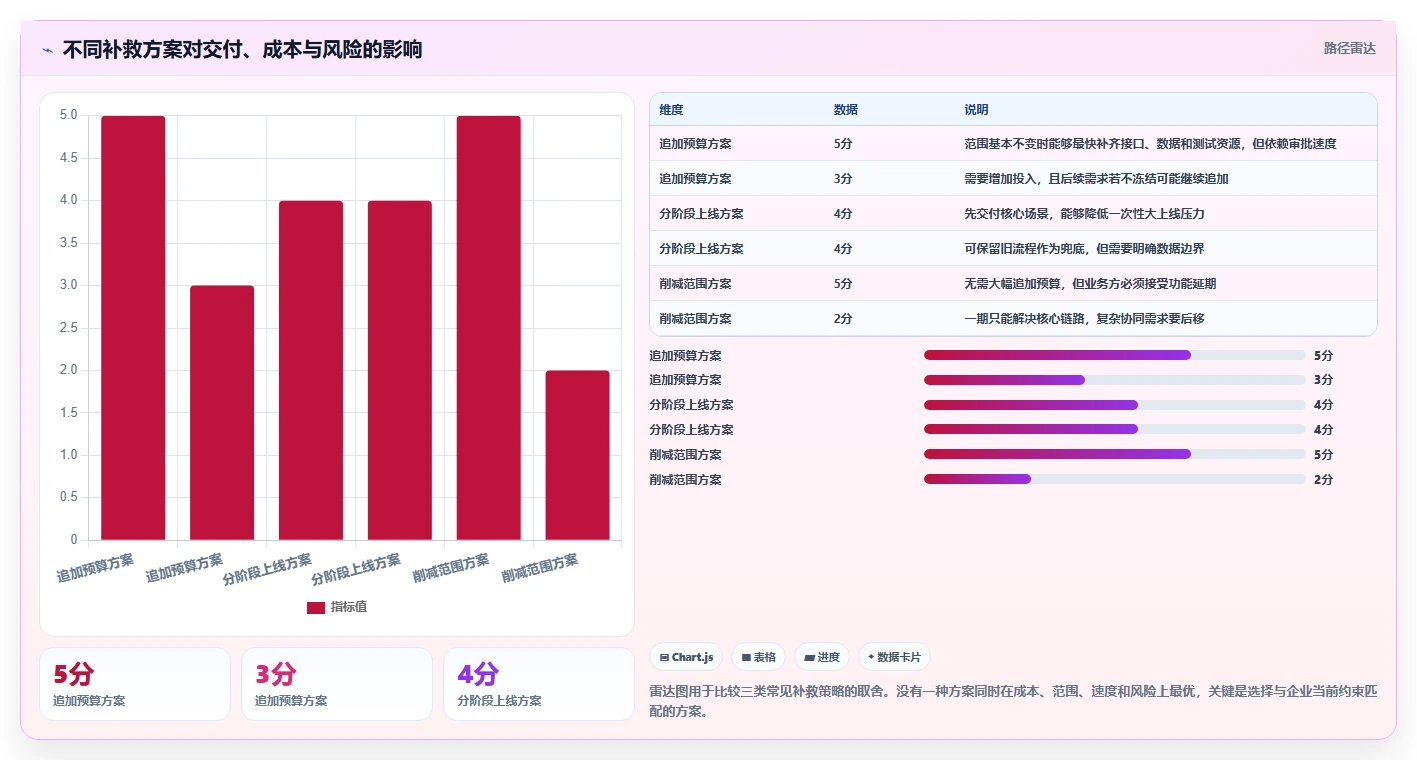Select the Chart.js tag

[x=686, y=657]
